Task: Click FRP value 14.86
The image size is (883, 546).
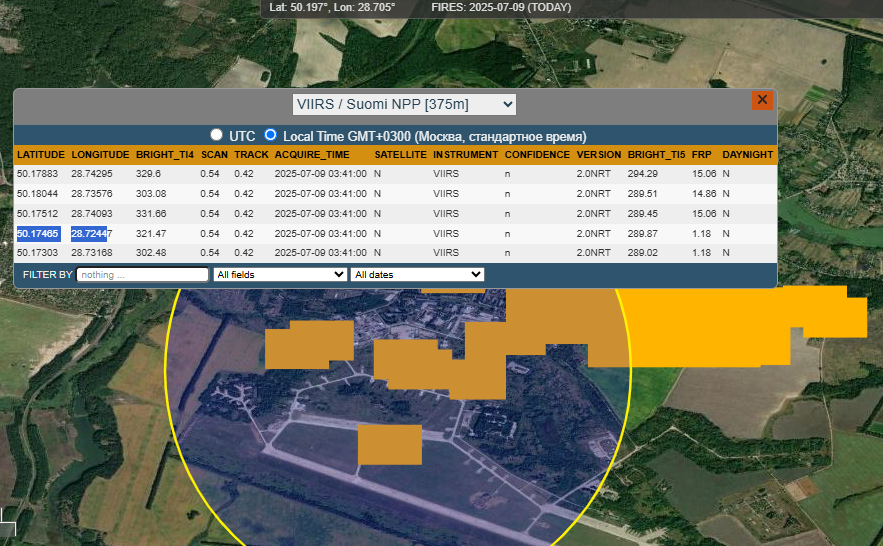Action: (704, 194)
